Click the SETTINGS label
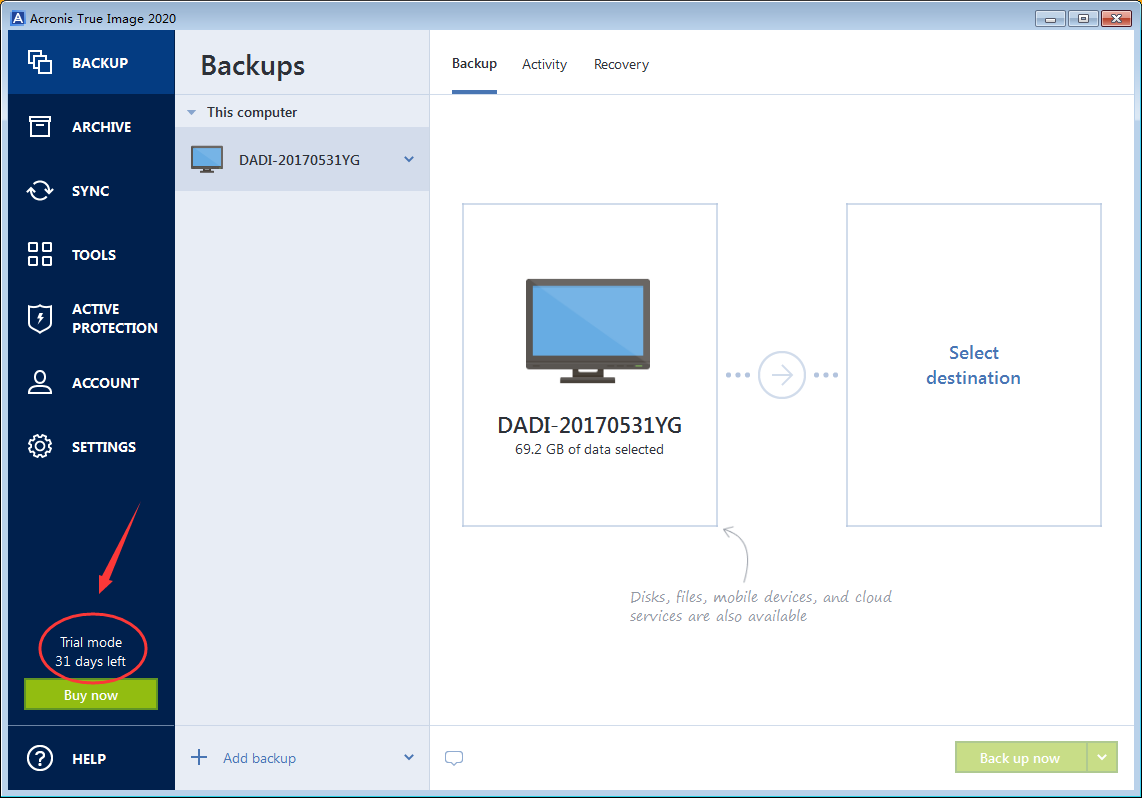1142x798 pixels. [103, 447]
